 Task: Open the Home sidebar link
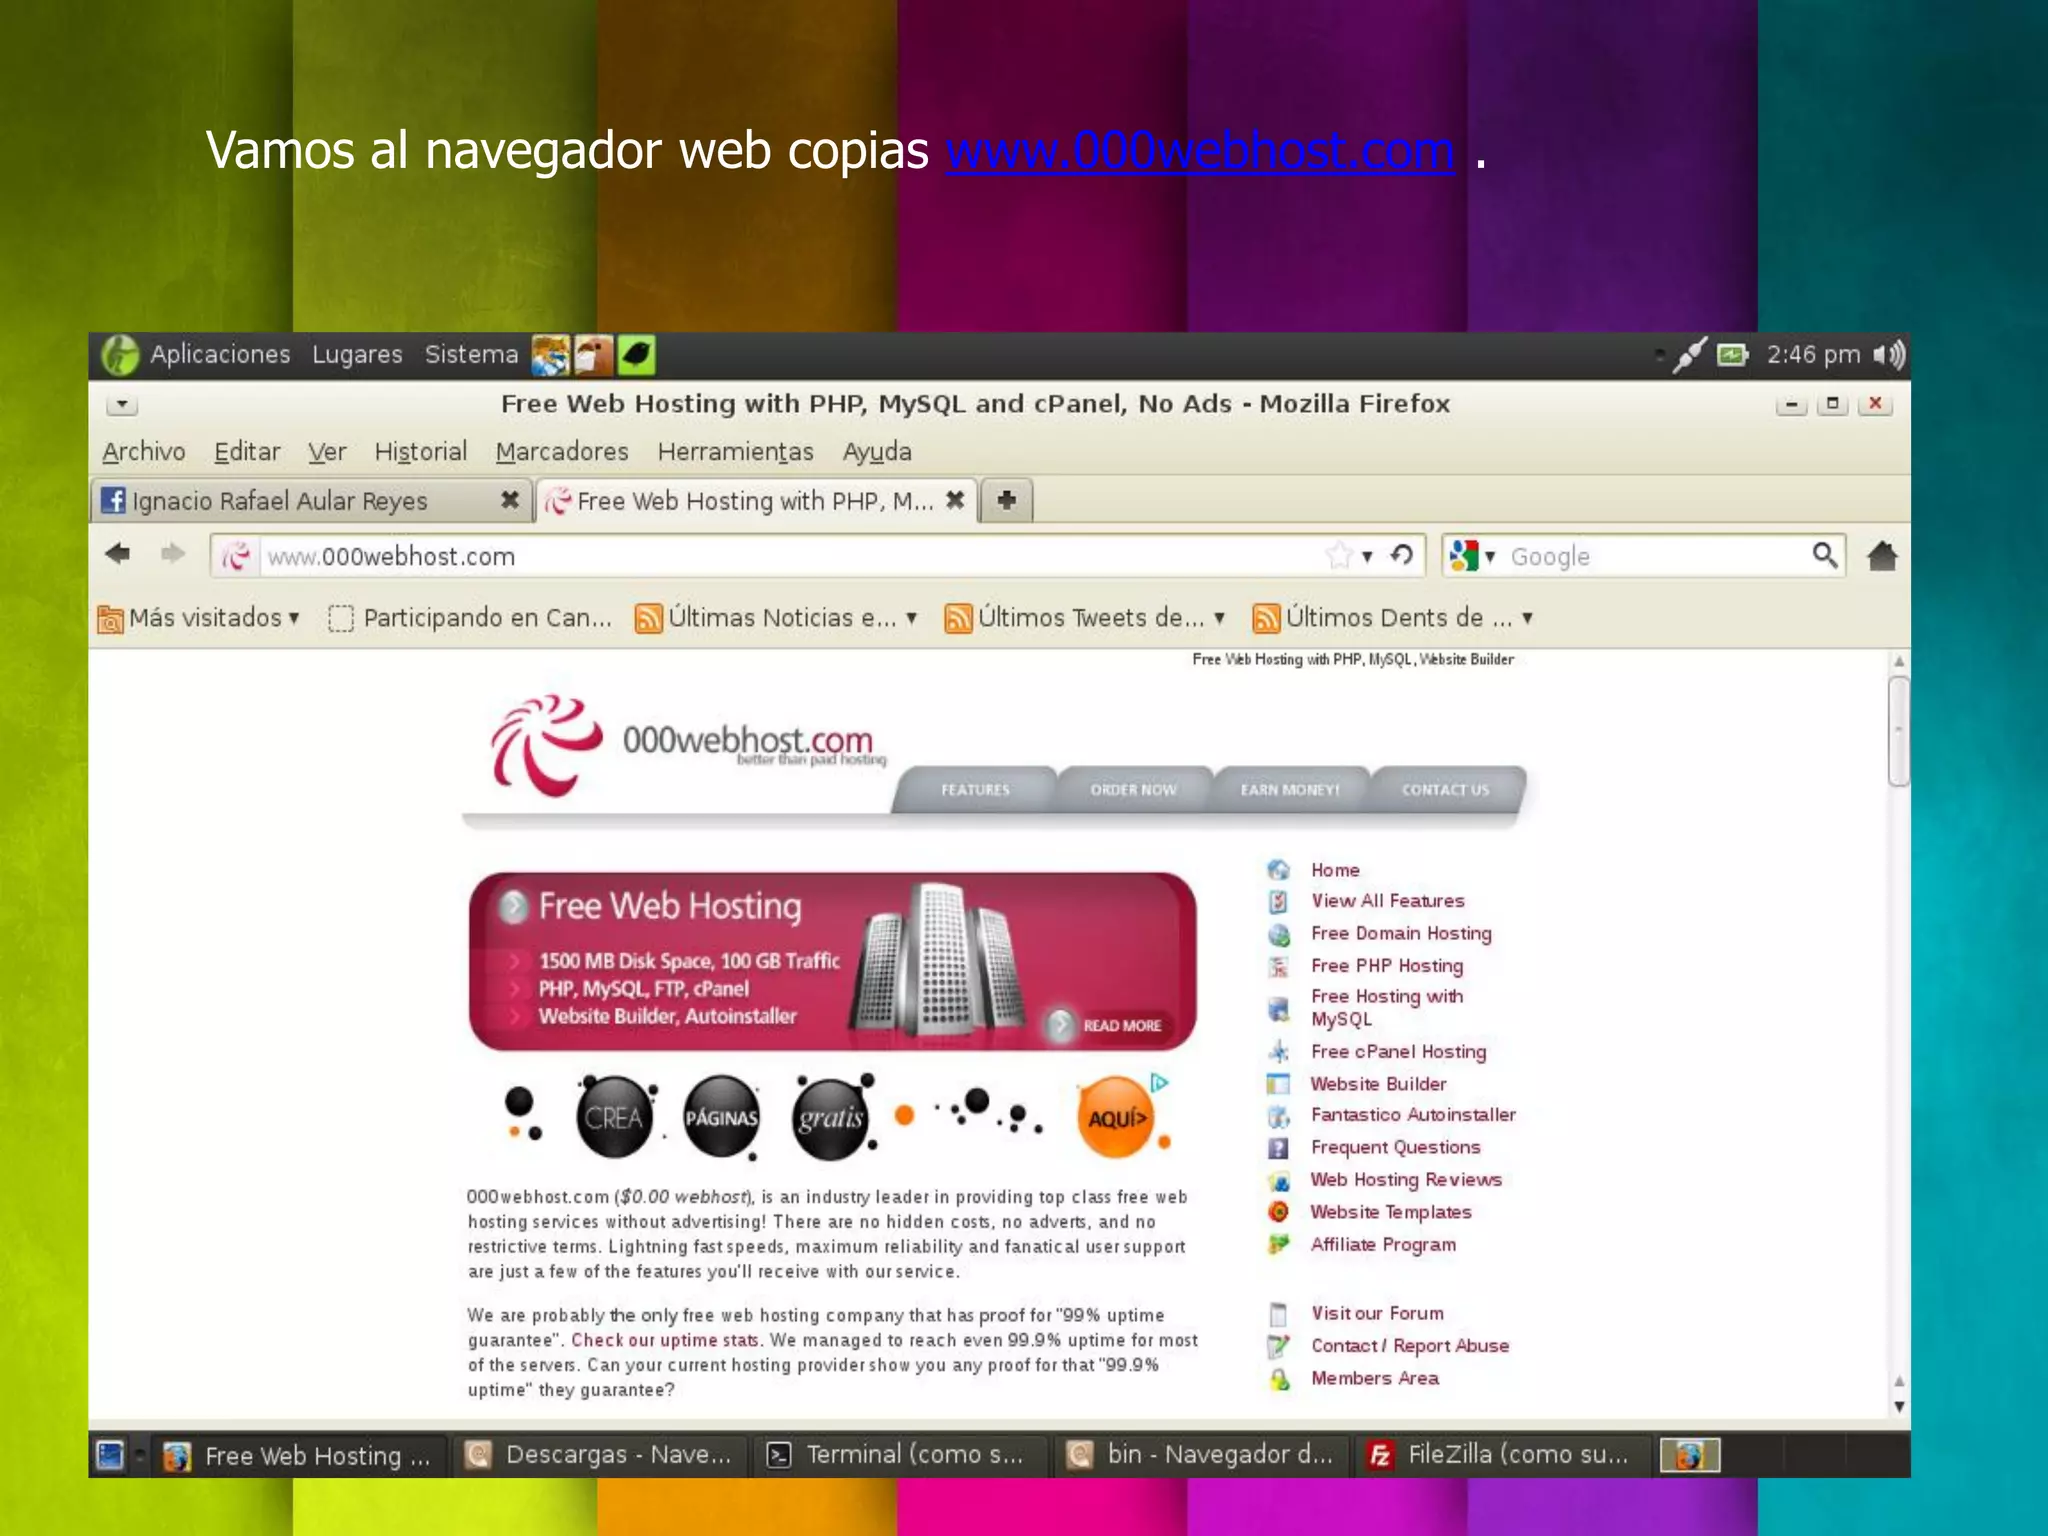click(1335, 870)
